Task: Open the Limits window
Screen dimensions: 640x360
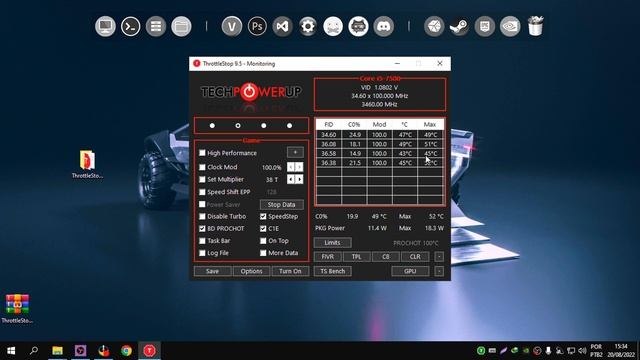Action: point(332,242)
